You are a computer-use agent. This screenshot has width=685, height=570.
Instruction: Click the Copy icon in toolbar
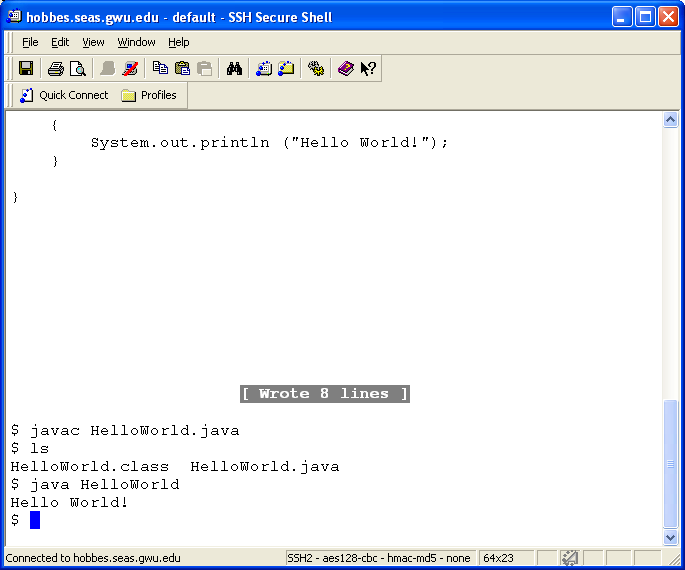(160, 68)
